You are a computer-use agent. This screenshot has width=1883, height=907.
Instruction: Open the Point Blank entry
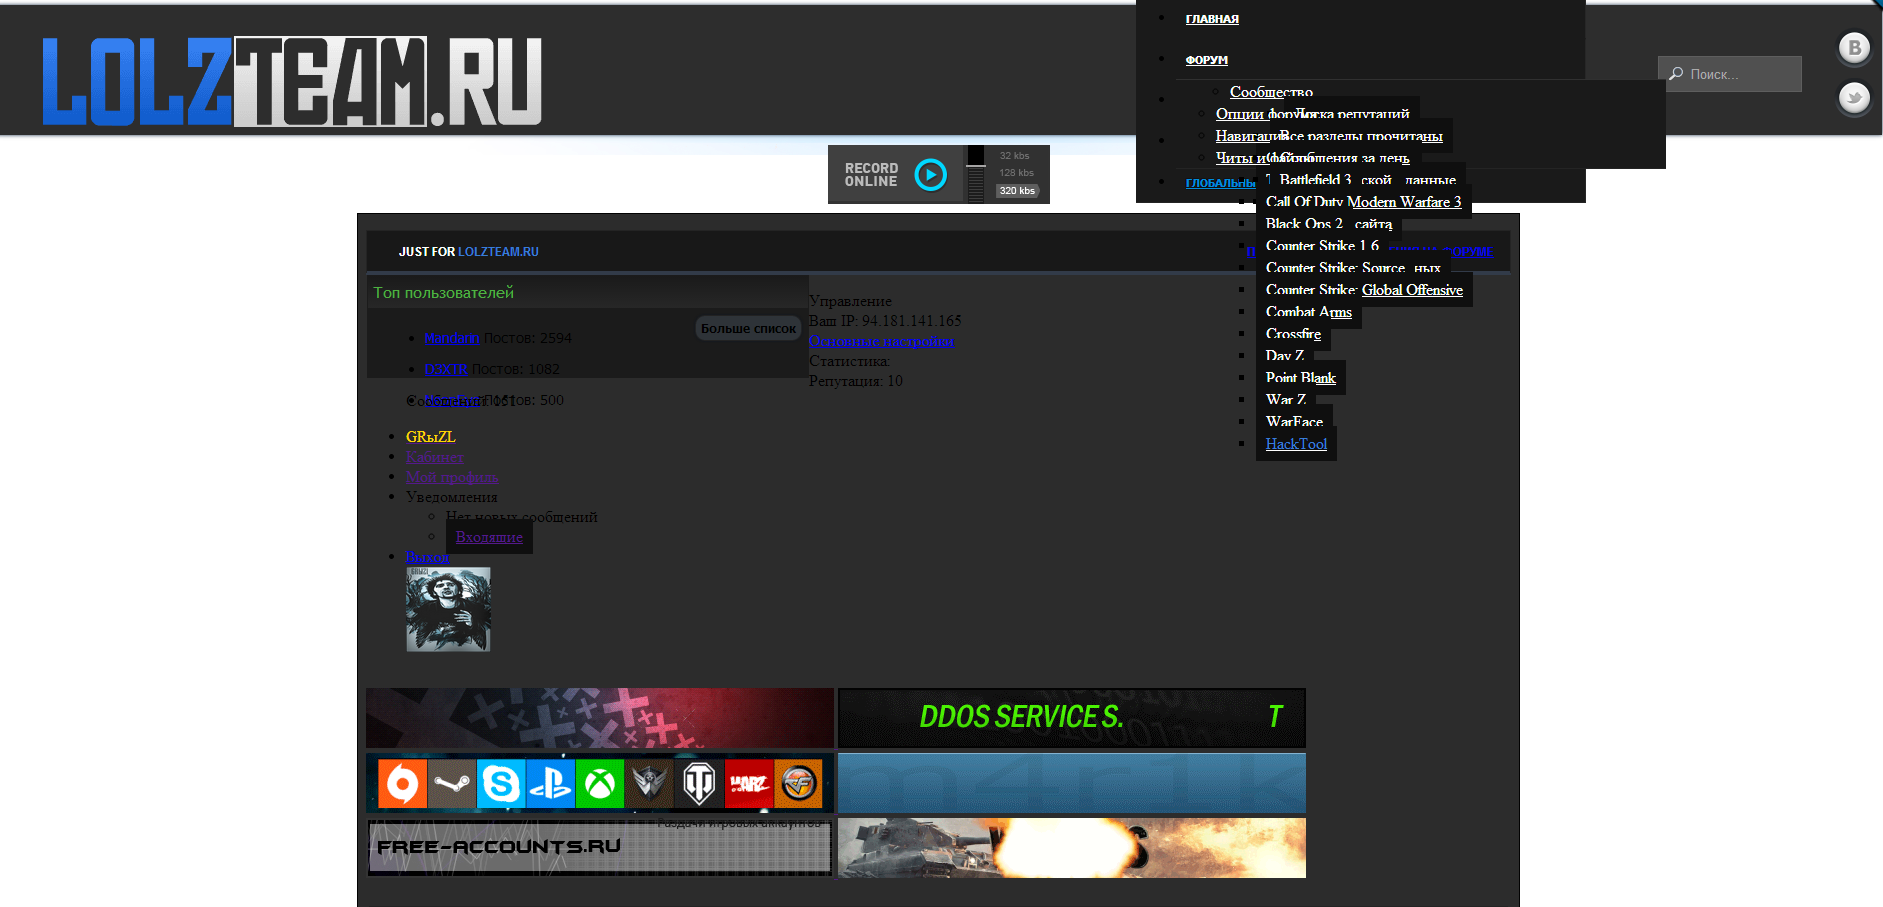coord(1300,378)
